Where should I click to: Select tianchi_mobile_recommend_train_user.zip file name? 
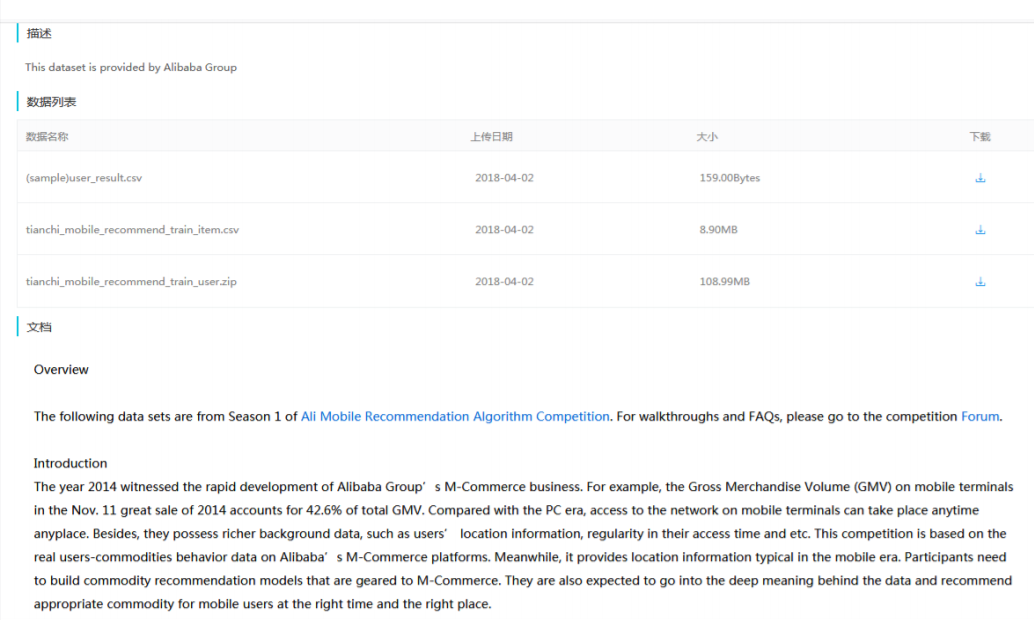click(x=131, y=282)
